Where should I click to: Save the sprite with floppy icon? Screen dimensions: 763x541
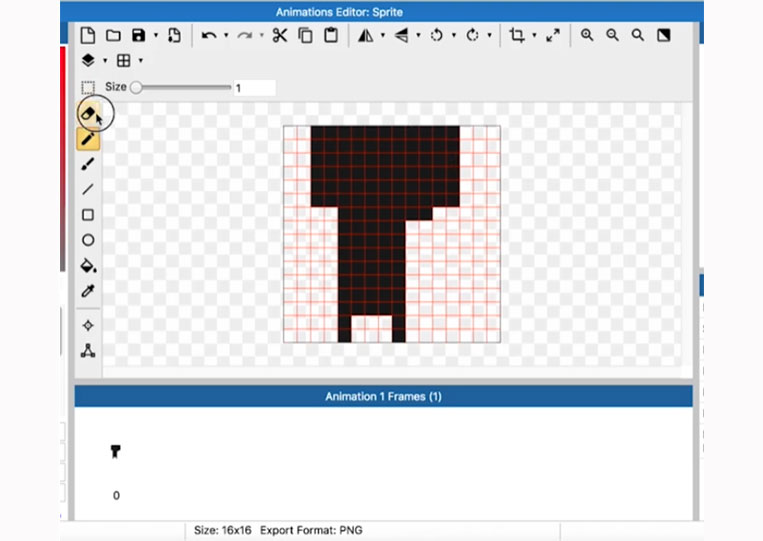(x=139, y=35)
